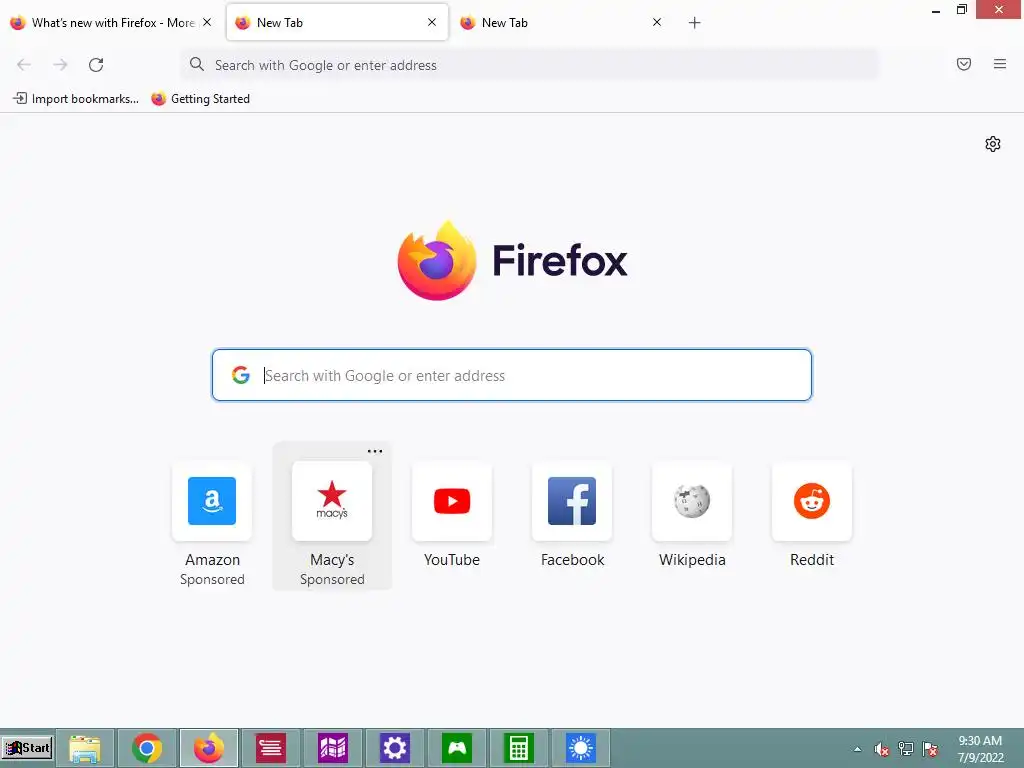This screenshot has width=1024, height=768.
Task: Click the address bar search field
Action: tap(530, 65)
